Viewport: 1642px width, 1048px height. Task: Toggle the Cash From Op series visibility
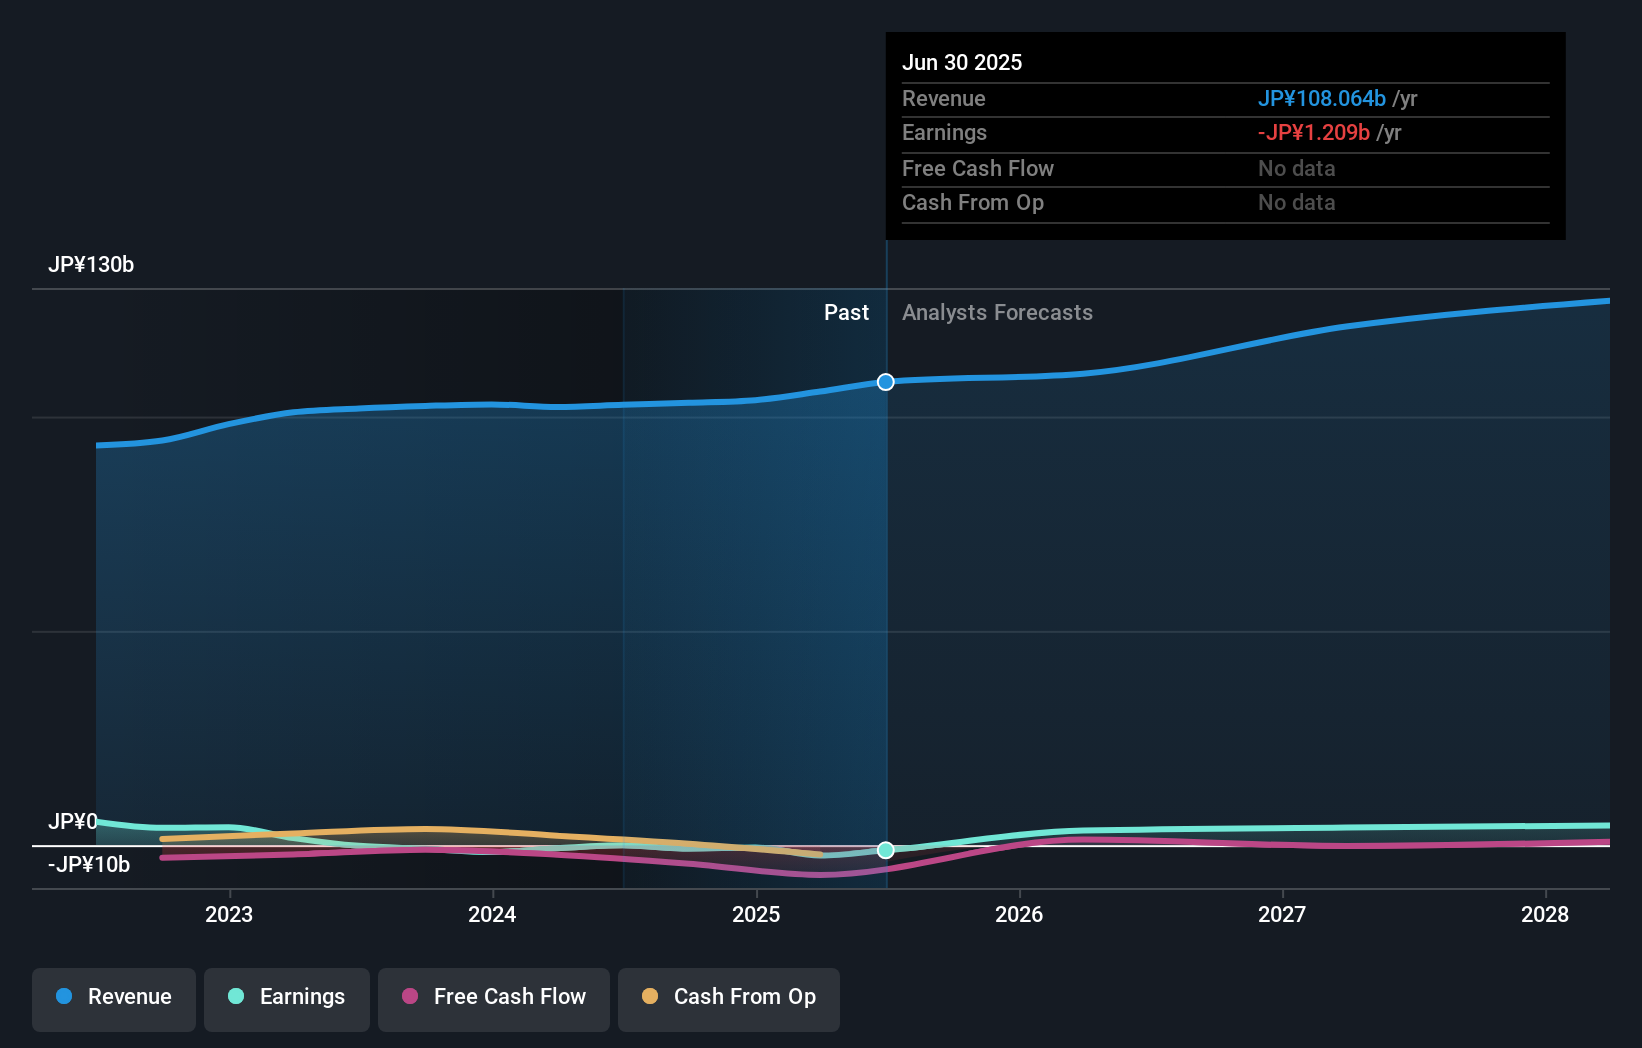point(729,997)
